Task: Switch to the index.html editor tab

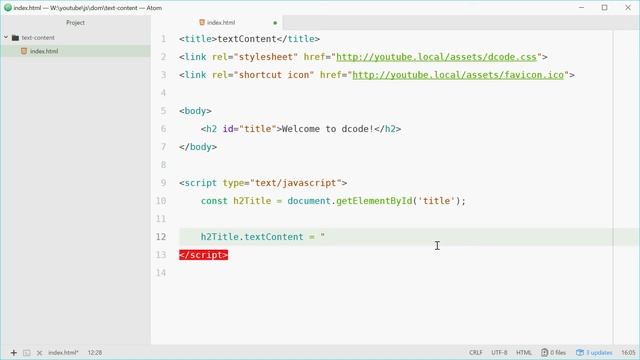Action: pyautogui.click(x=220, y=23)
